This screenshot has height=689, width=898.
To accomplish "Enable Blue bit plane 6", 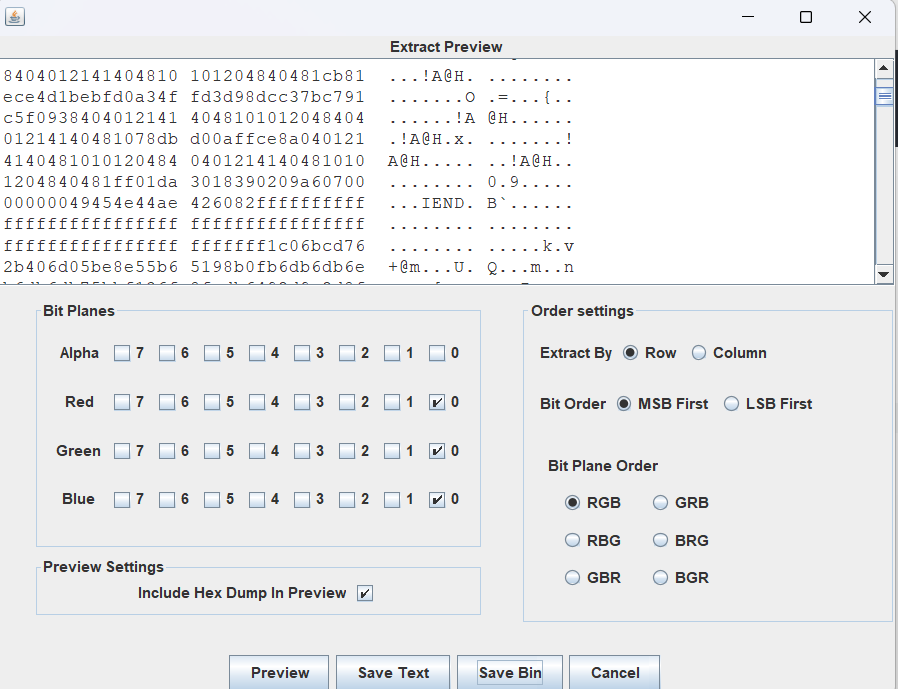I will pyautogui.click(x=167, y=499).
